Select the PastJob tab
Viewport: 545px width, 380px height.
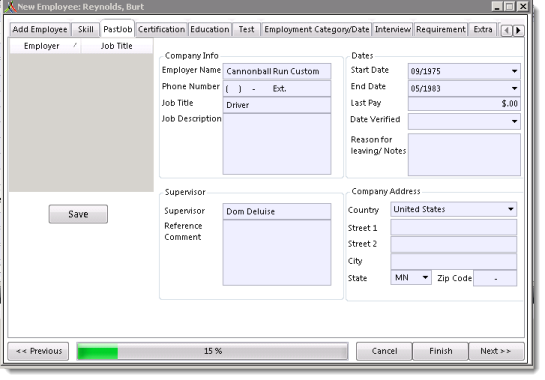click(117, 29)
